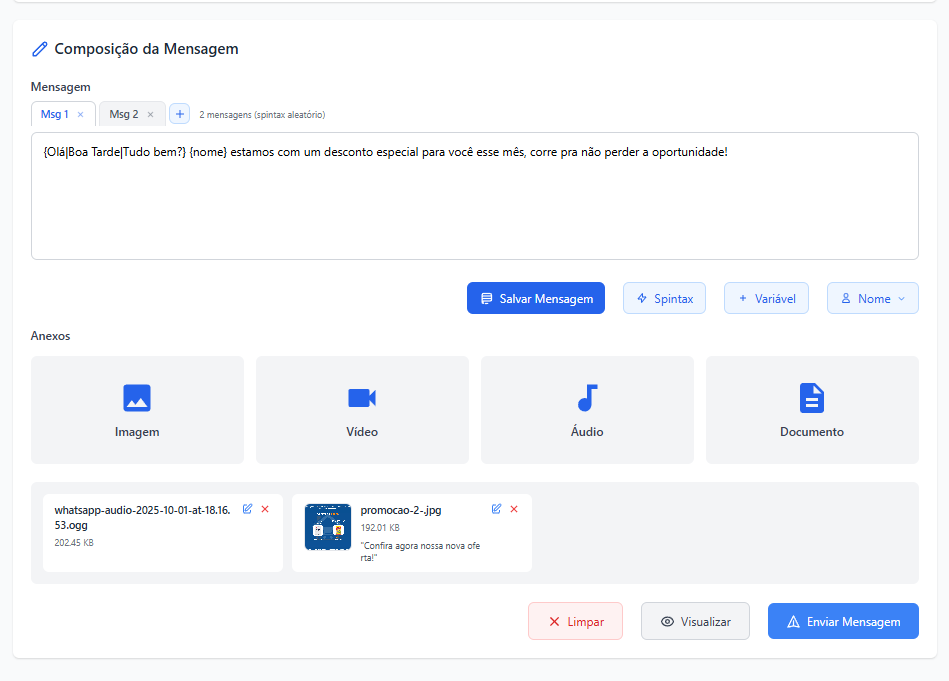
Task: Add a Vídeo attachment
Action: coord(362,409)
